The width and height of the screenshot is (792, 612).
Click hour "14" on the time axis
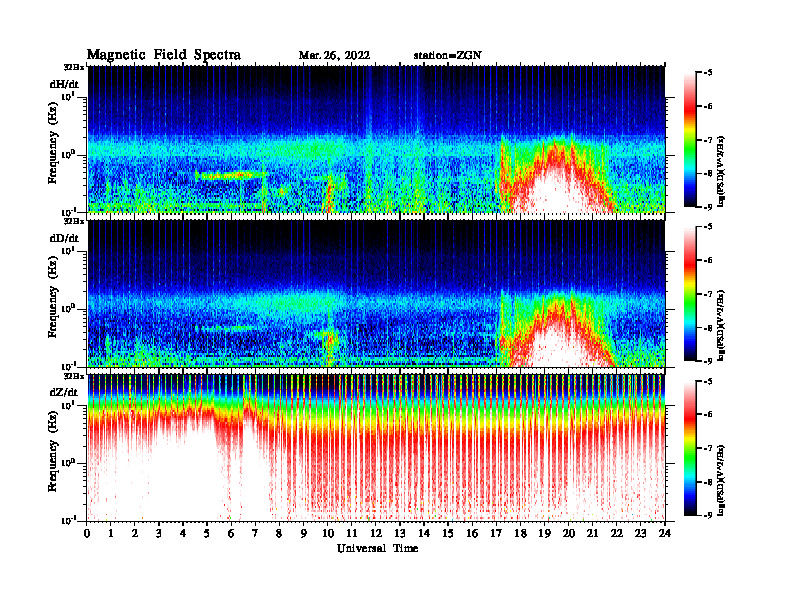(423, 533)
